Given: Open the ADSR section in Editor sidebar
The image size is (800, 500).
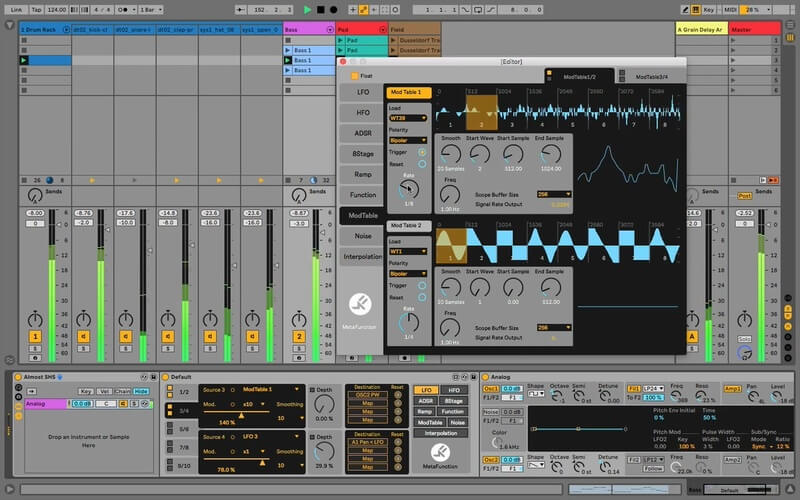Looking at the screenshot, I should 363,133.
